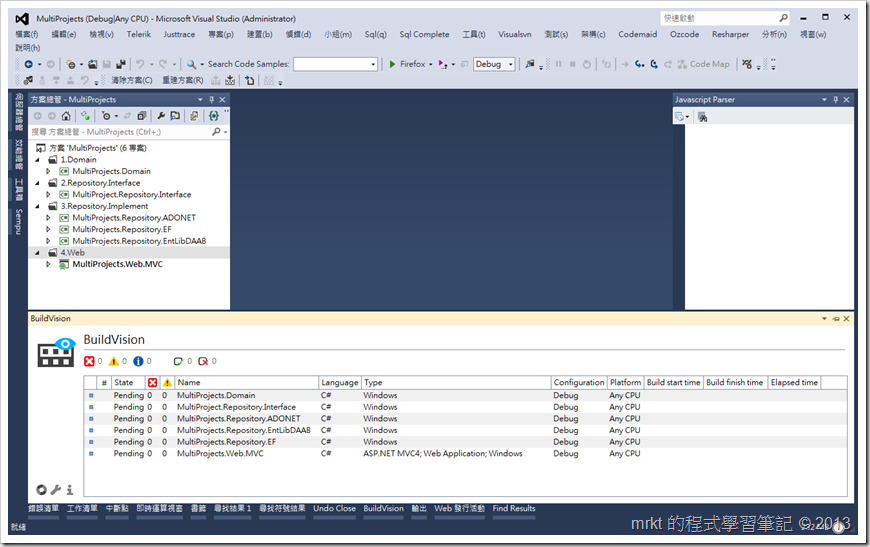This screenshot has height=547, width=870.
Task: Click the BuildVision circle icon beside wrench
Action: click(x=41, y=490)
